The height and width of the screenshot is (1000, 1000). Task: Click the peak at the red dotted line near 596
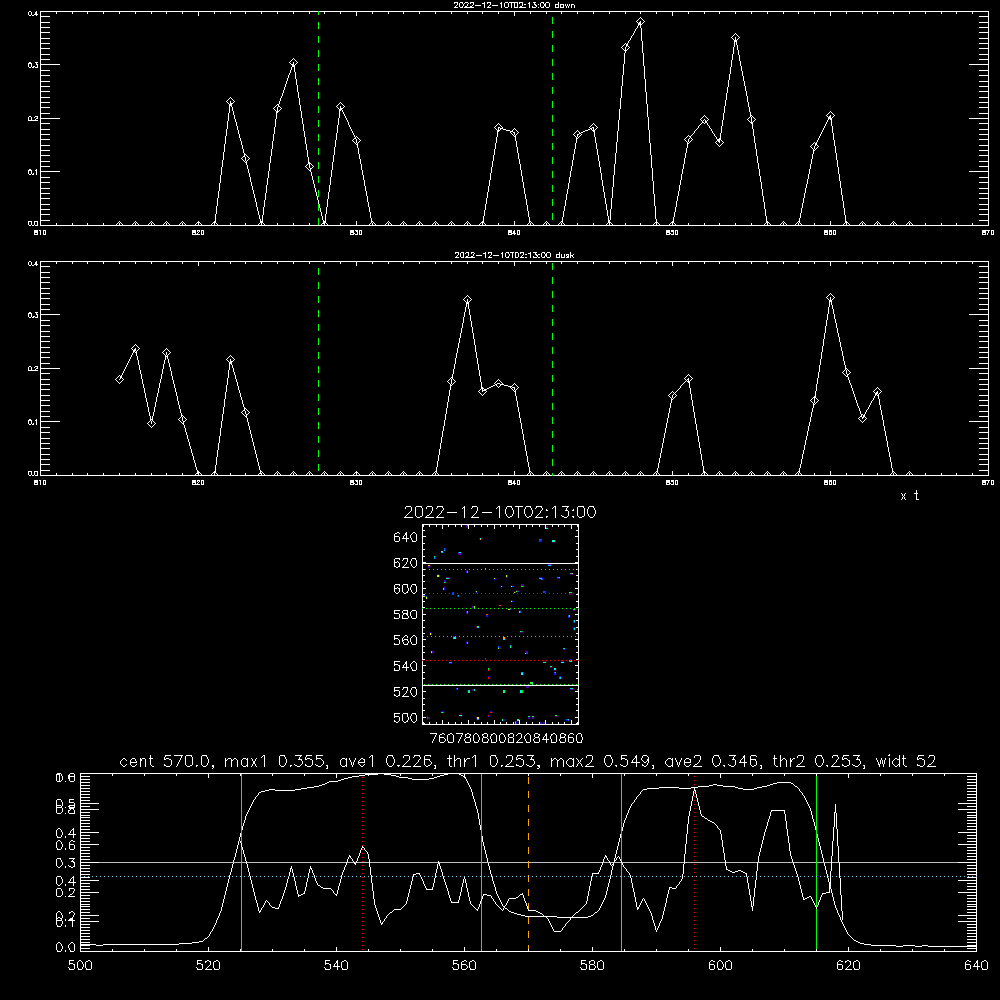tap(694, 789)
